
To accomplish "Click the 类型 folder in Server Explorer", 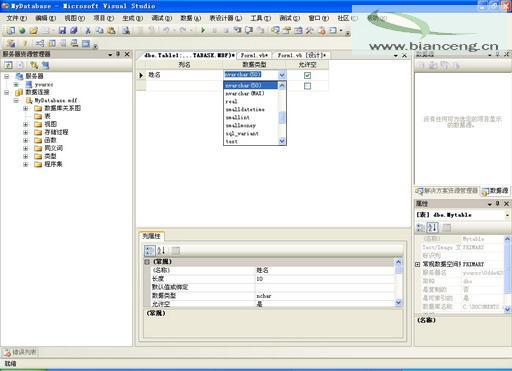I will point(46,156).
